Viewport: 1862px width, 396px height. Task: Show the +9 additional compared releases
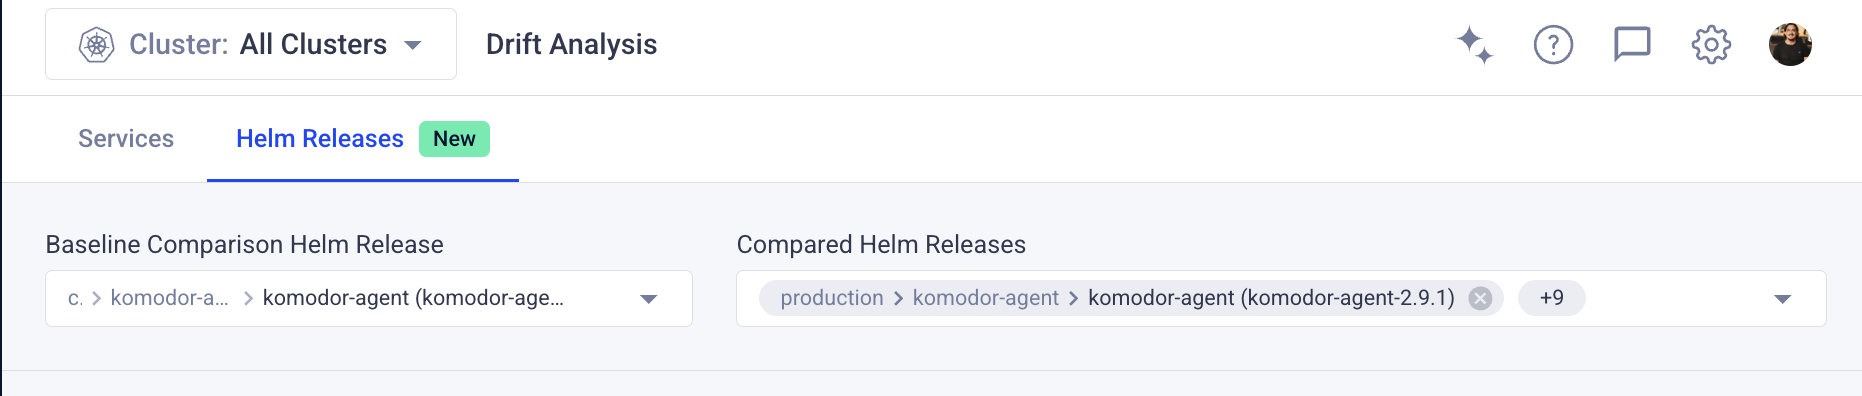(1551, 298)
